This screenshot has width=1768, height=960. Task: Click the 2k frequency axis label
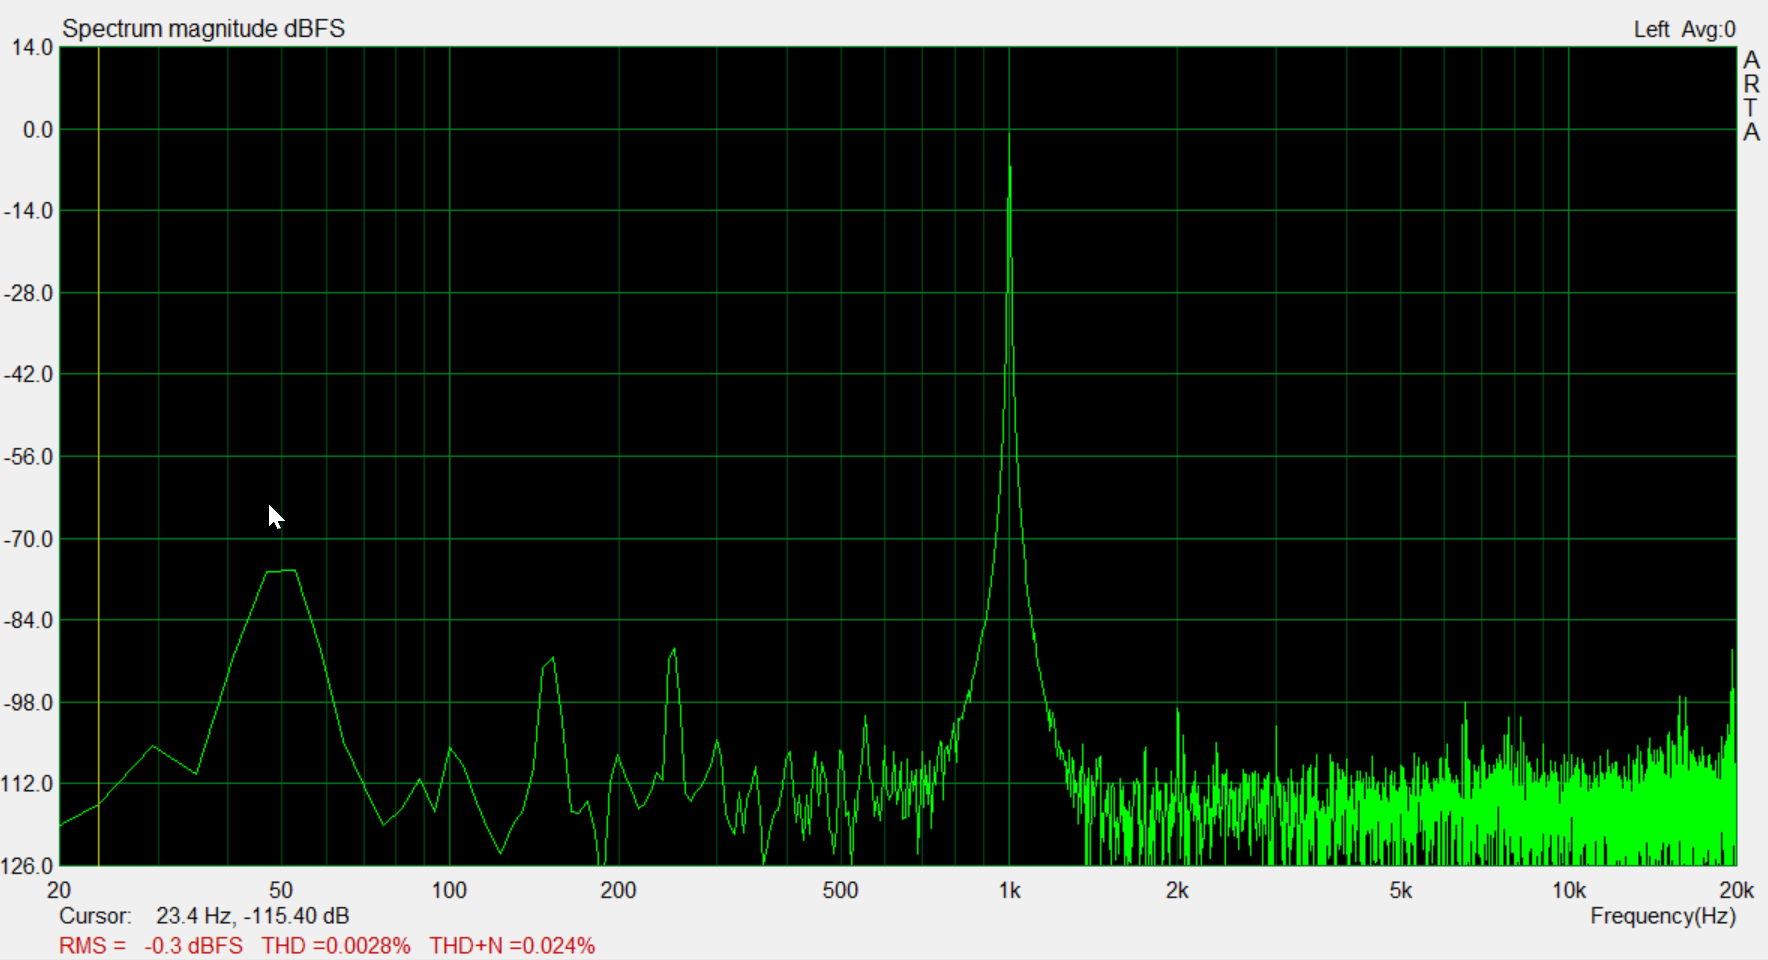point(1177,890)
